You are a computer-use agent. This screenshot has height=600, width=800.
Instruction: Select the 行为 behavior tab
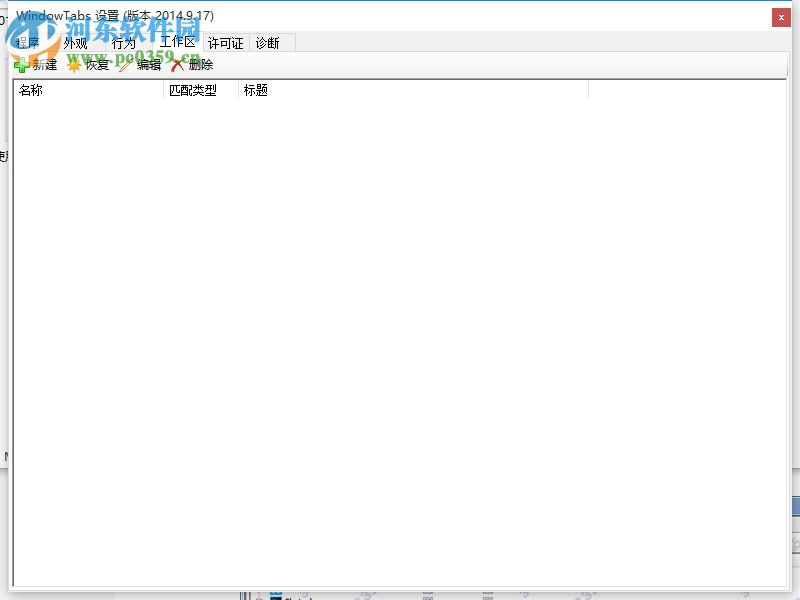(123, 42)
